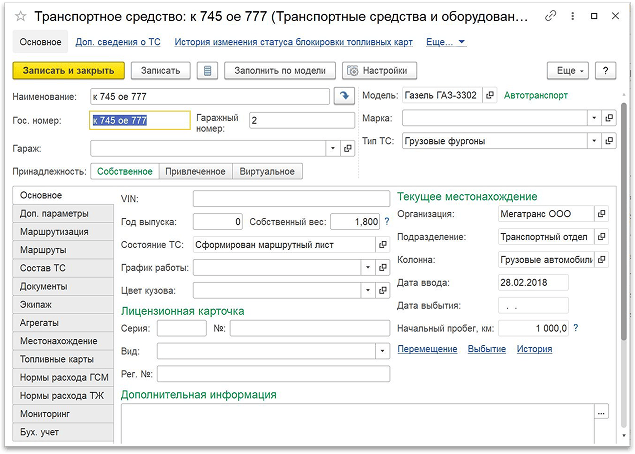Open Агрегаты side tab

click(63, 323)
